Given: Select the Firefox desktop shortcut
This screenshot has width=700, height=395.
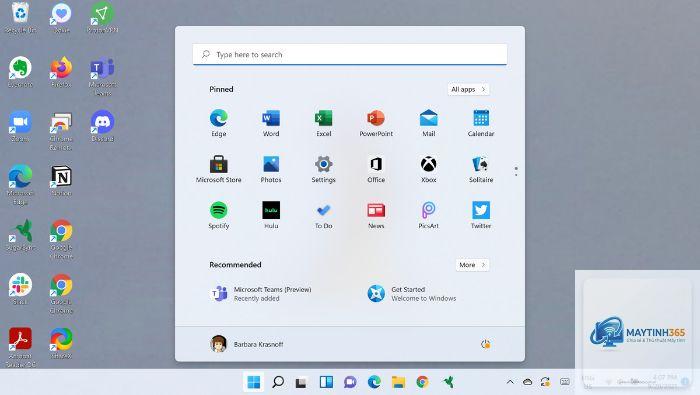Looking at the screenshot, I should pyautogui.click(x=61, y=72).
